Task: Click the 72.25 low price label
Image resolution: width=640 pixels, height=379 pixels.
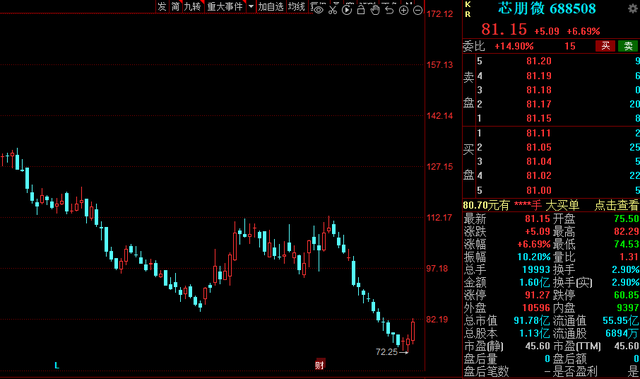Action: (x=387, y=352)
